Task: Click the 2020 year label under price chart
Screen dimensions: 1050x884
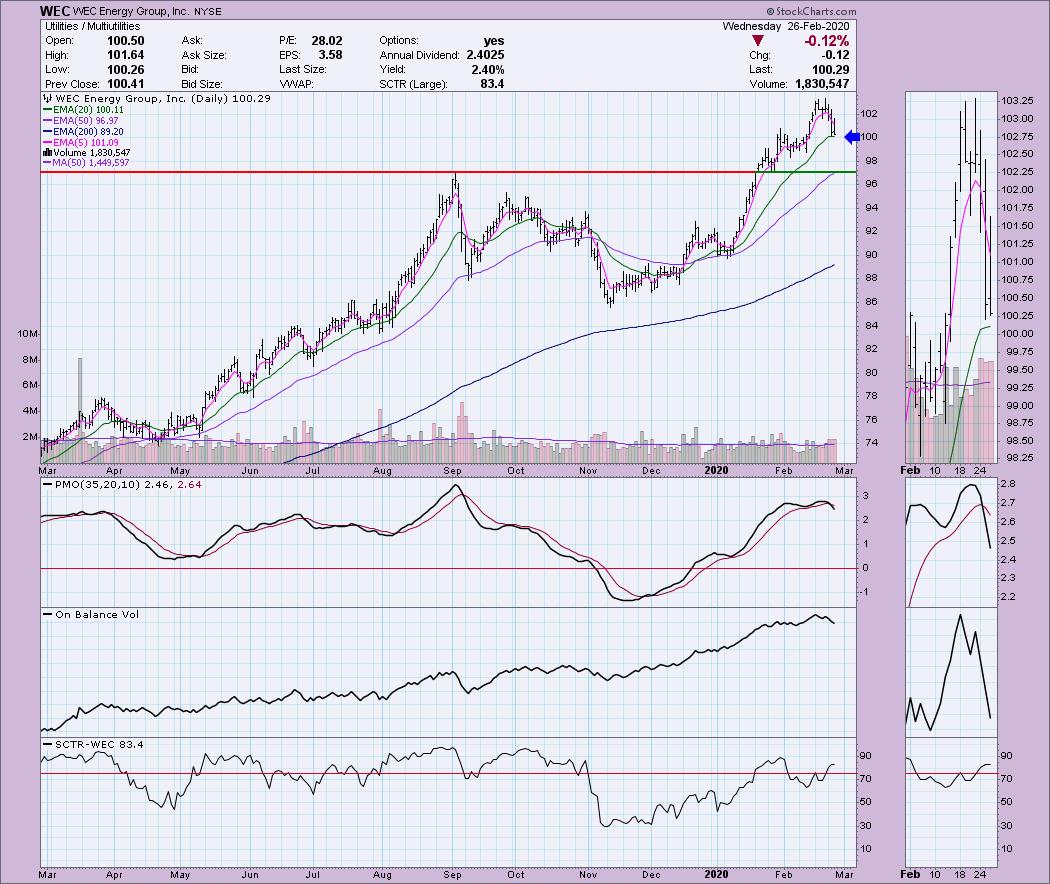Action: click(x=716, y=470)
